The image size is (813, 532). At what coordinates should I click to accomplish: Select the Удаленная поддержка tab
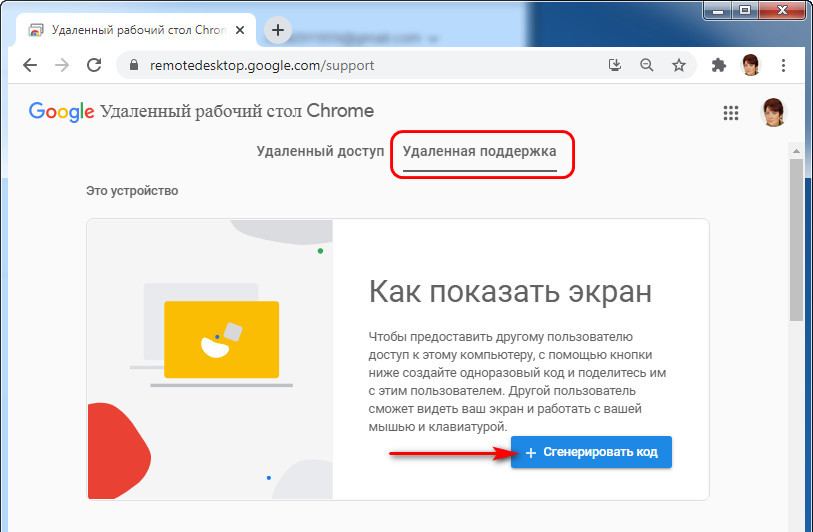479,152
